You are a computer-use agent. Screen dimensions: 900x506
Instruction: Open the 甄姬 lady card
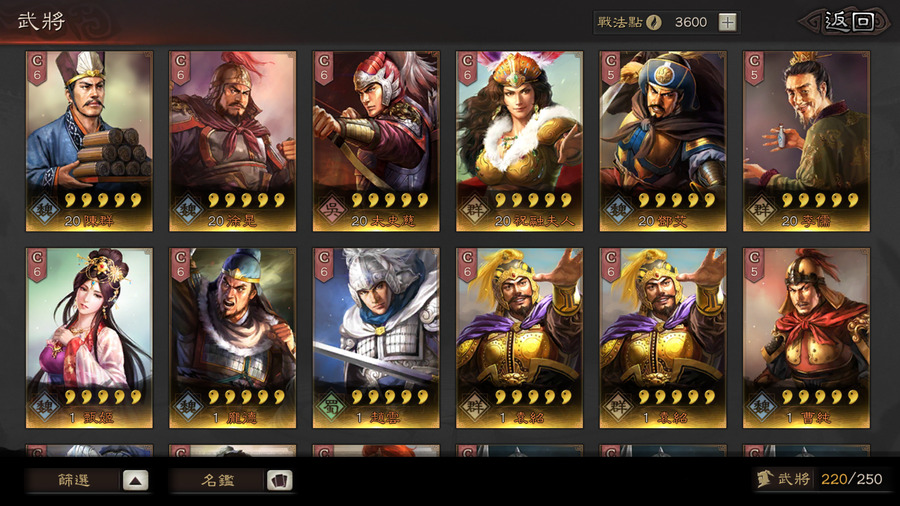[x=89, y=338]
